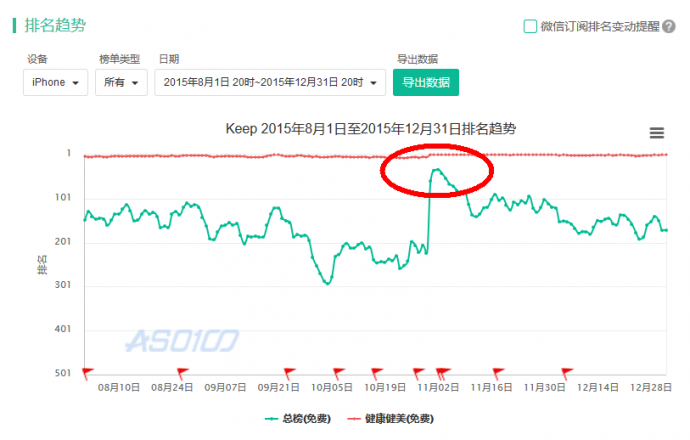This screenshot has height=440, width=690.
Task: Click the help question mark icon
Action: (669, 26)
